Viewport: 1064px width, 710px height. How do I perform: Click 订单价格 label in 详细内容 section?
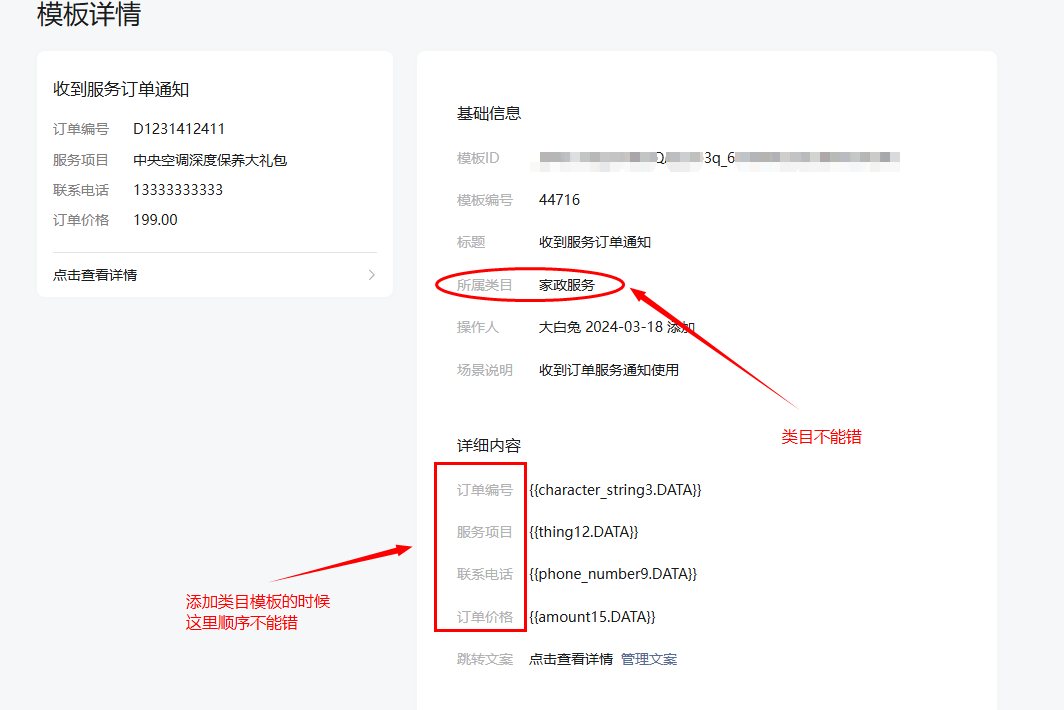484,617
